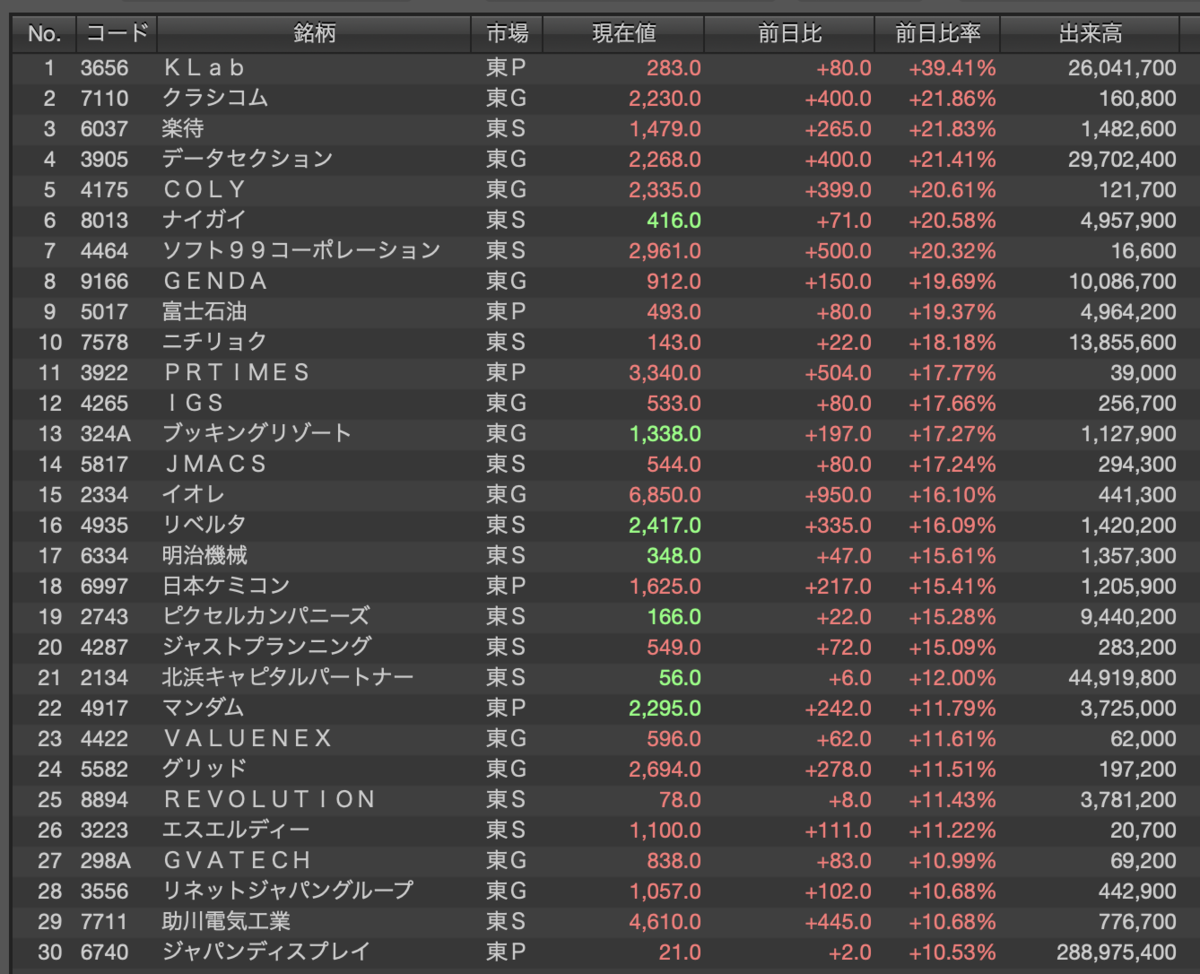
Task: Click volume 16,600
Action: tap(1145, 251)
